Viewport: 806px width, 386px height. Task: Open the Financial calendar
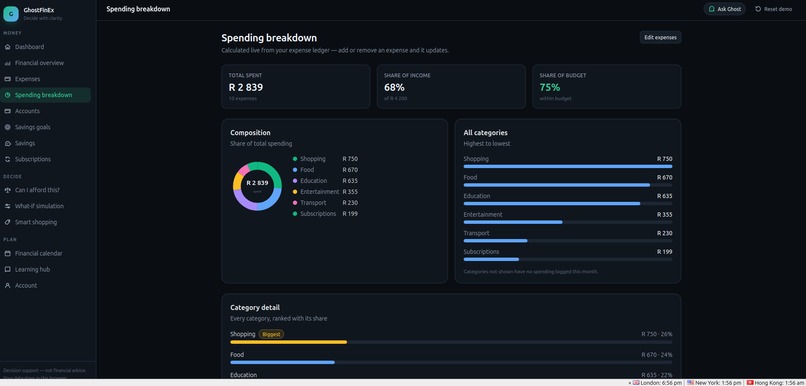pyautogui.click(x=46, y=253)
